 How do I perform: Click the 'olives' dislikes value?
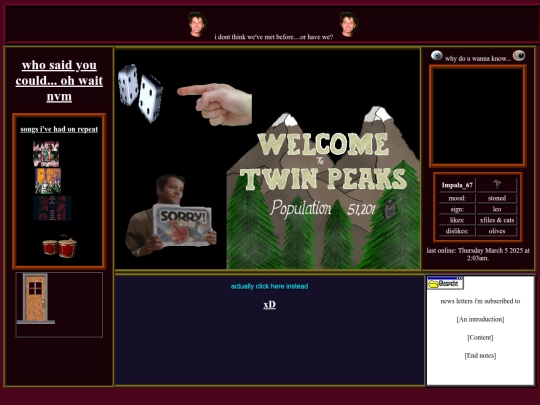[x=497, y=231]
